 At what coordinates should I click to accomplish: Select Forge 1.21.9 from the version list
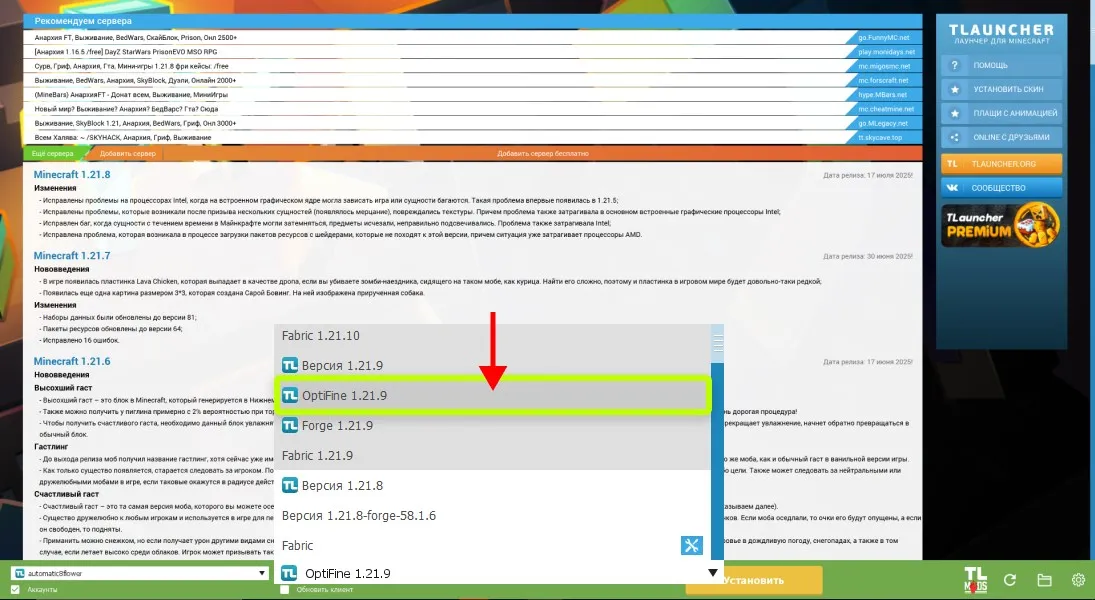tap(492, 425)
